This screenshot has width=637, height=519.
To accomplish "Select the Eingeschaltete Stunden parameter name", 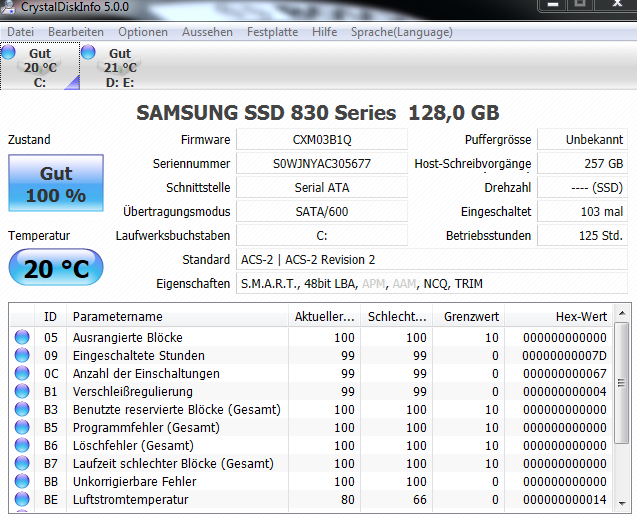I will coord(139,355).
